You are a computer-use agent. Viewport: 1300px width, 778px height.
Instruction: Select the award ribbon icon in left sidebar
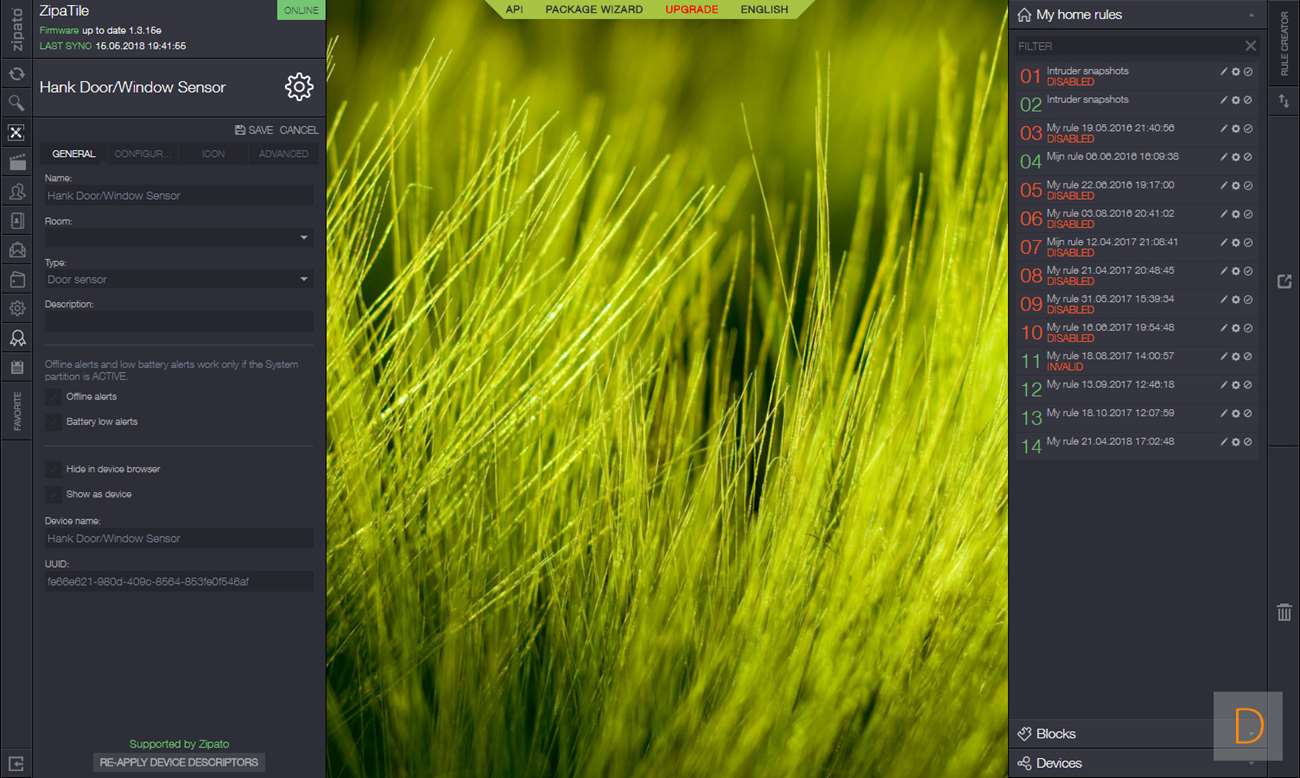(17, 338)
